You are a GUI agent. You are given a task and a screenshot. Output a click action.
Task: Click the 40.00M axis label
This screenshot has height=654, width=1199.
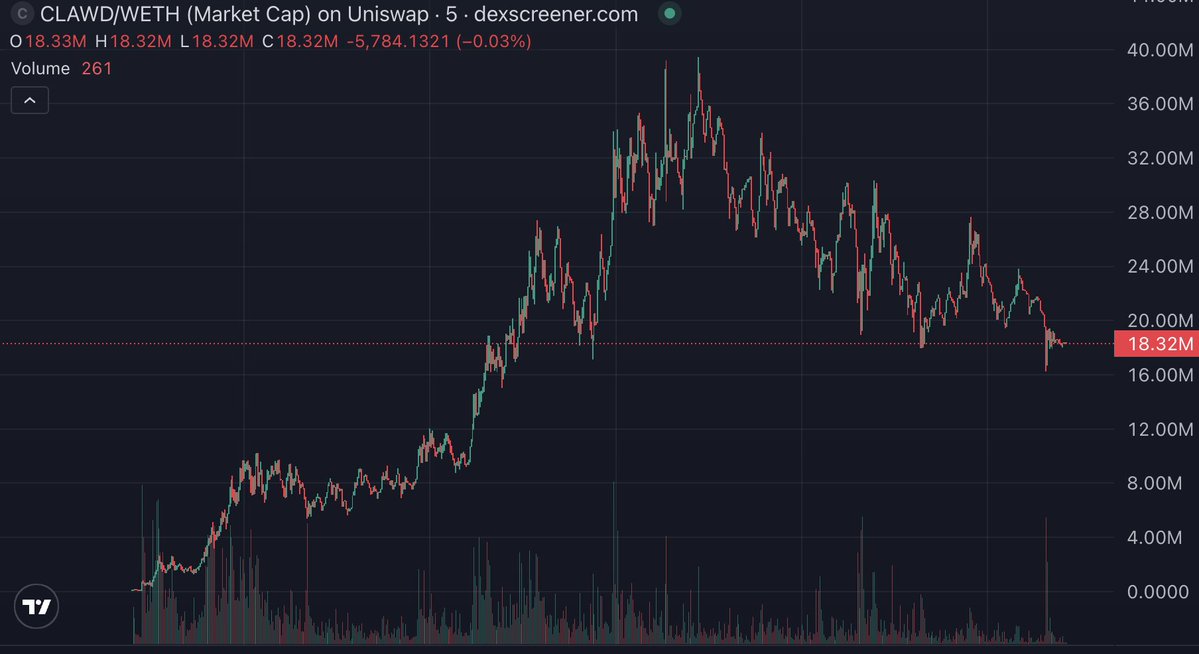coord(1159,50)
